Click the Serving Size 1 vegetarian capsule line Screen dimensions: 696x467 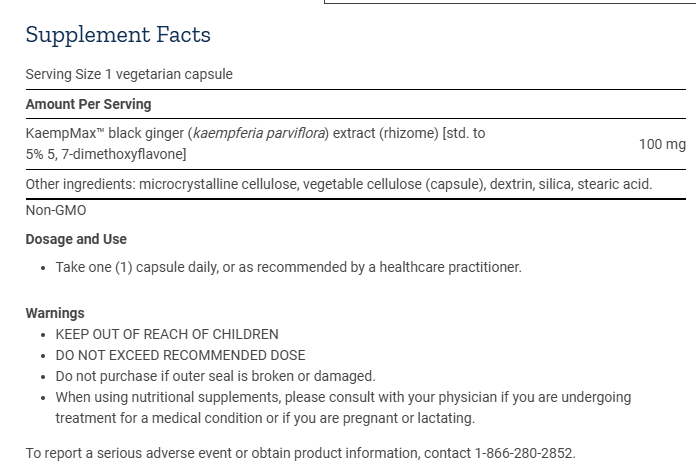129,74
